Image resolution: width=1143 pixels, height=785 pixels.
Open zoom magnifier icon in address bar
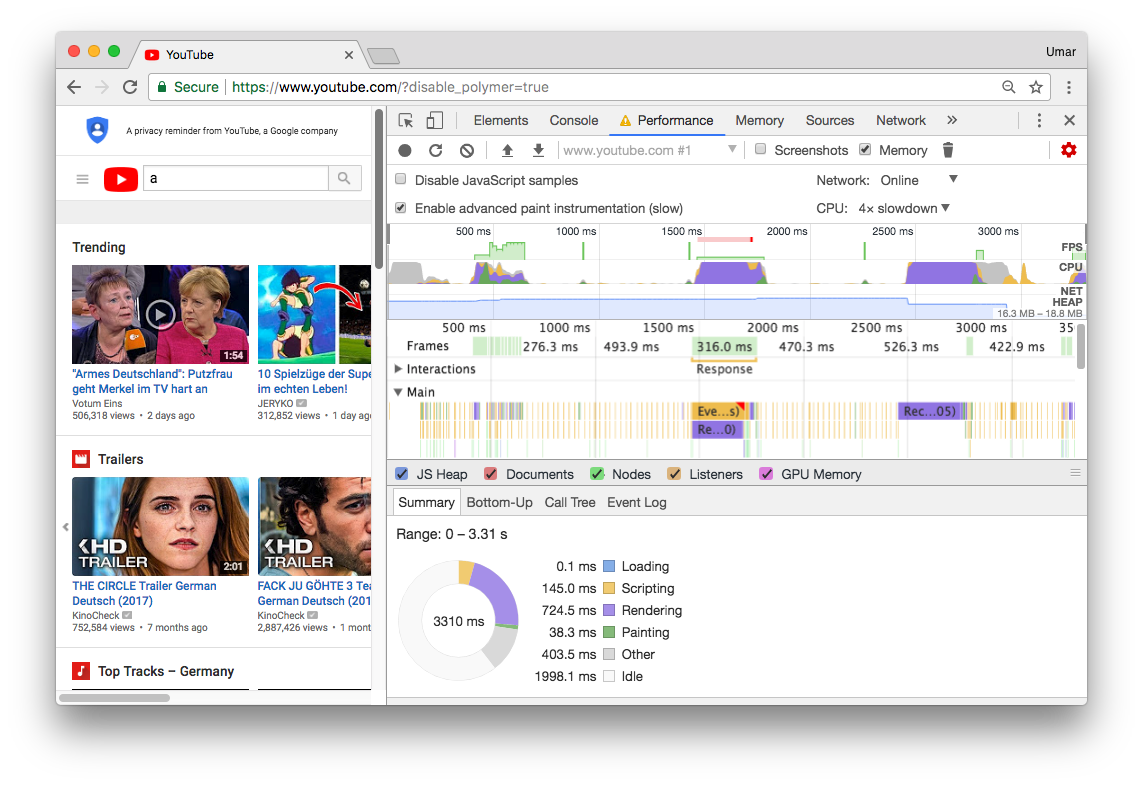(x=1009, y=87)
